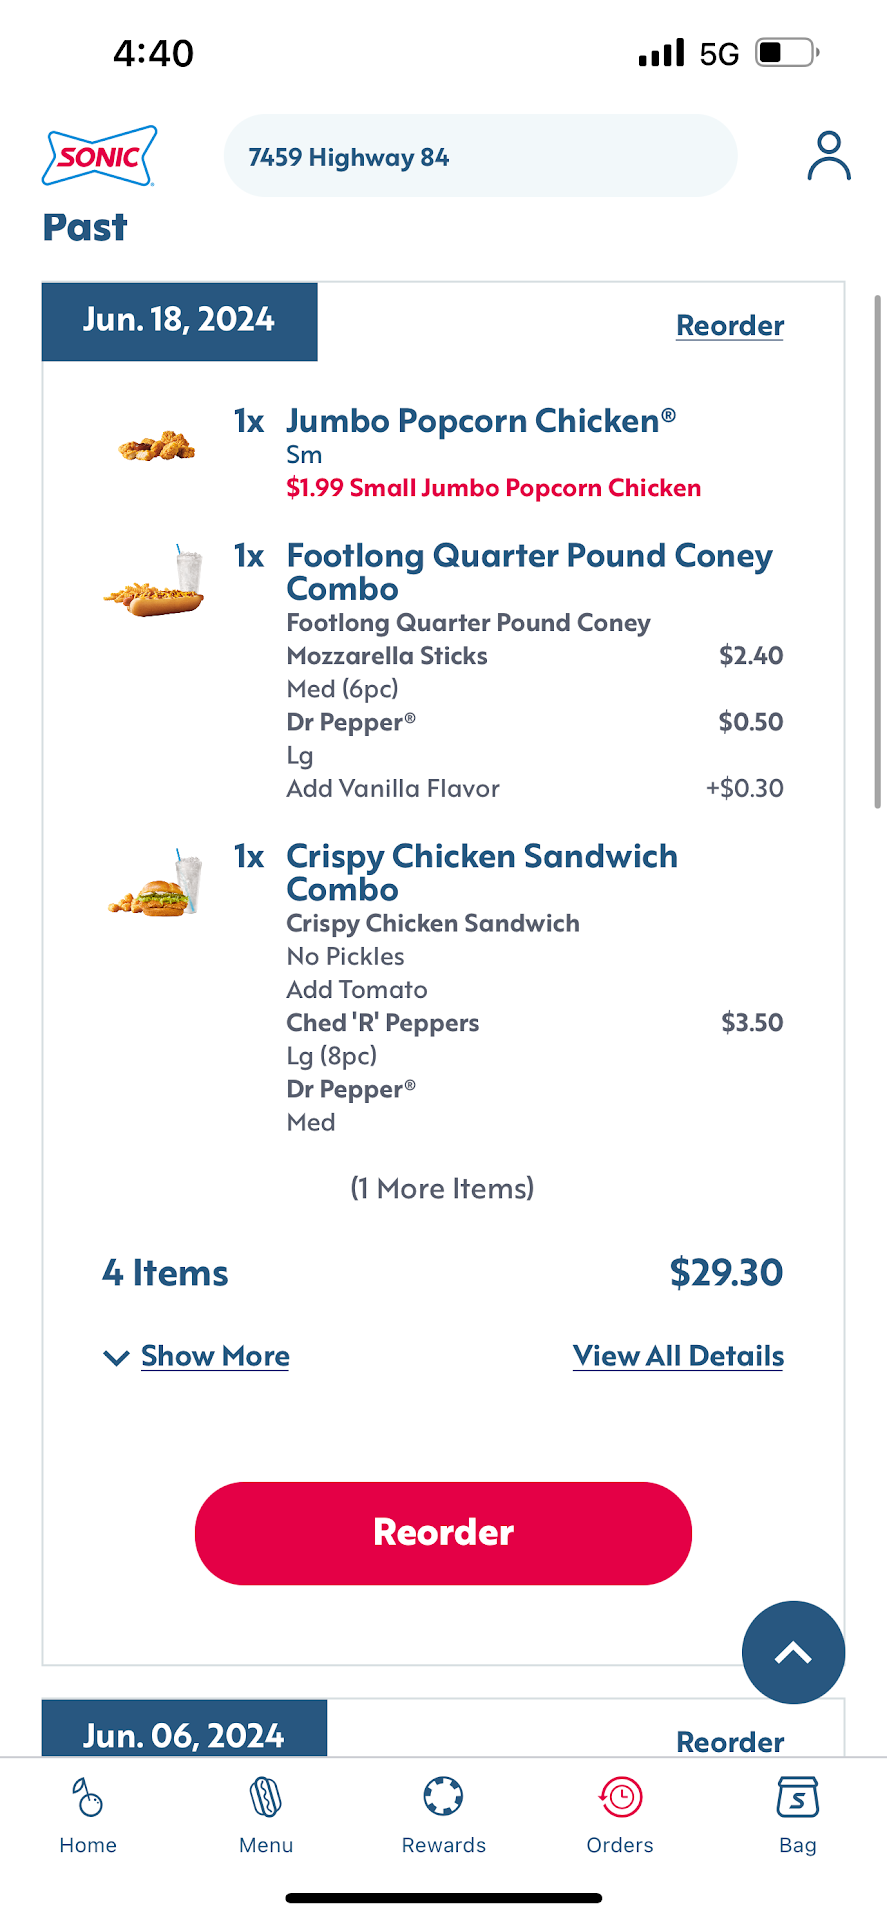Open View All Details link
The image size is (887, 1920).
[678, 1356]
